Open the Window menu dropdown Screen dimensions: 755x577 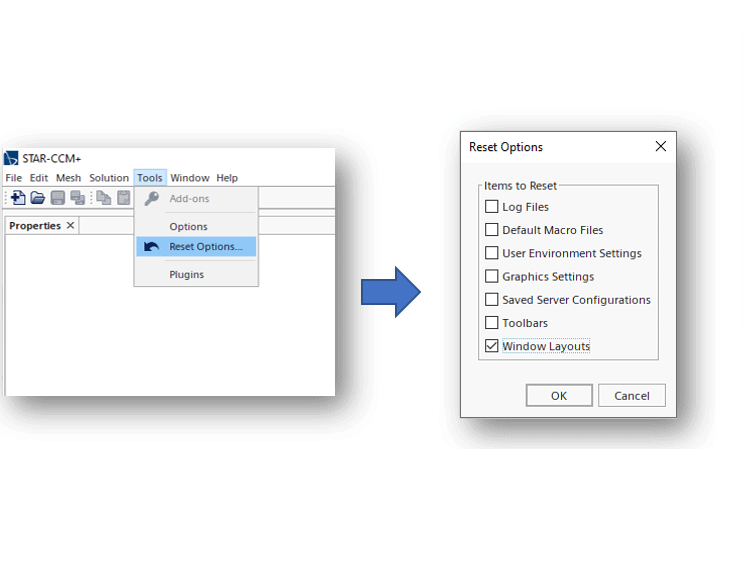point(189,178)
